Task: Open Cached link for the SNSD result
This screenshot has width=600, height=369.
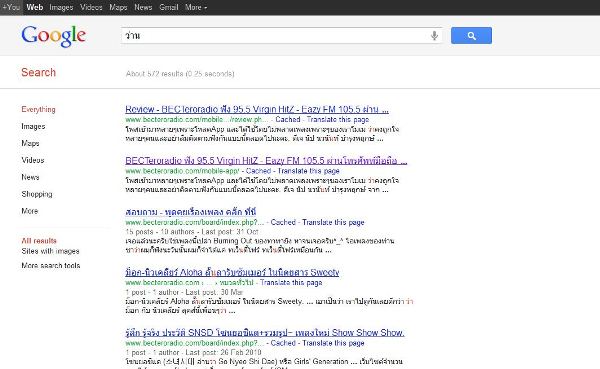Action: [283, 343]
